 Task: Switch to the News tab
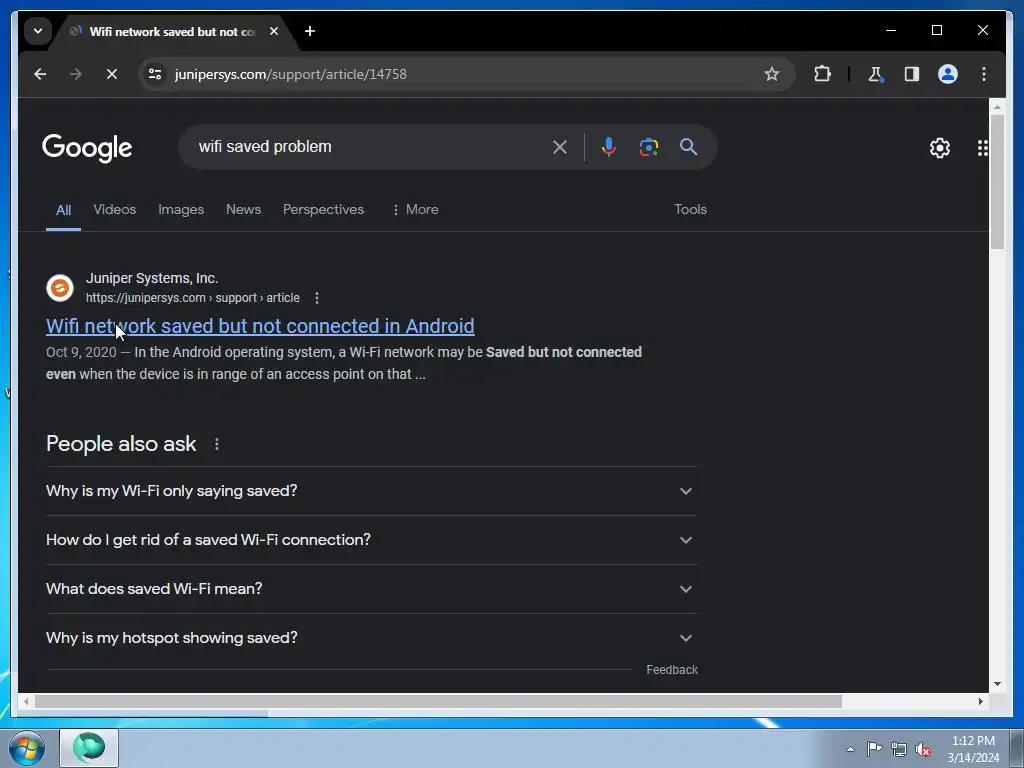click(244, 210)
